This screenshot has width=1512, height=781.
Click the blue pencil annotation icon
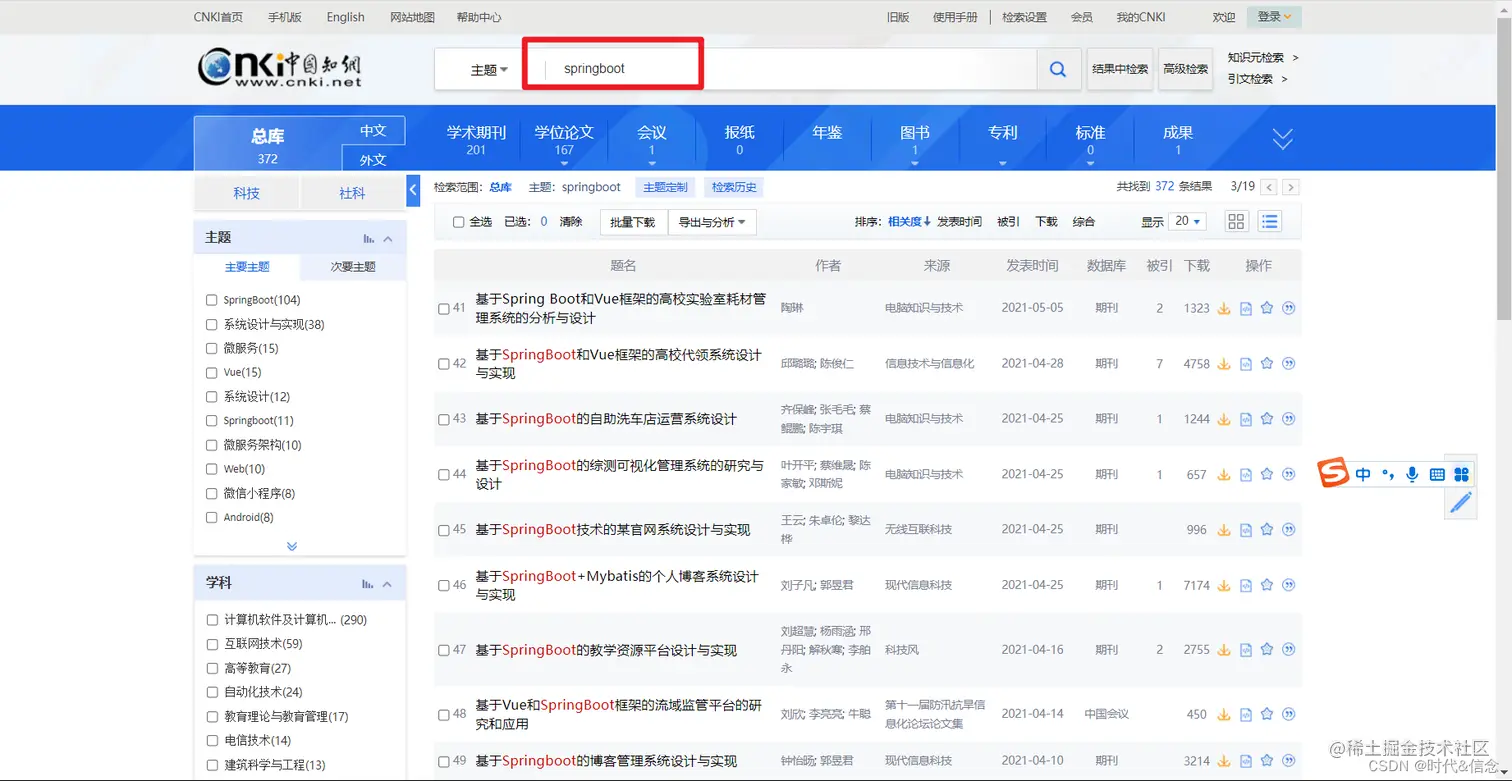(1461, 502)
